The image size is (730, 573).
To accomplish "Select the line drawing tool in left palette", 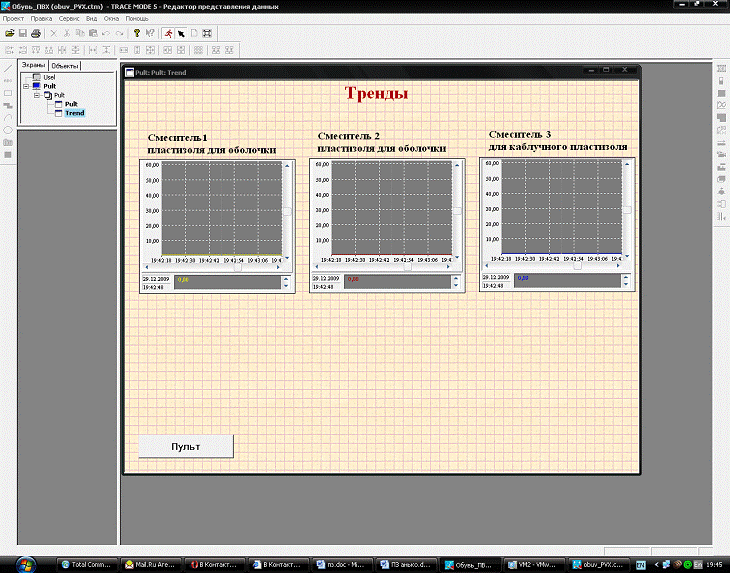I will point(8,67).
